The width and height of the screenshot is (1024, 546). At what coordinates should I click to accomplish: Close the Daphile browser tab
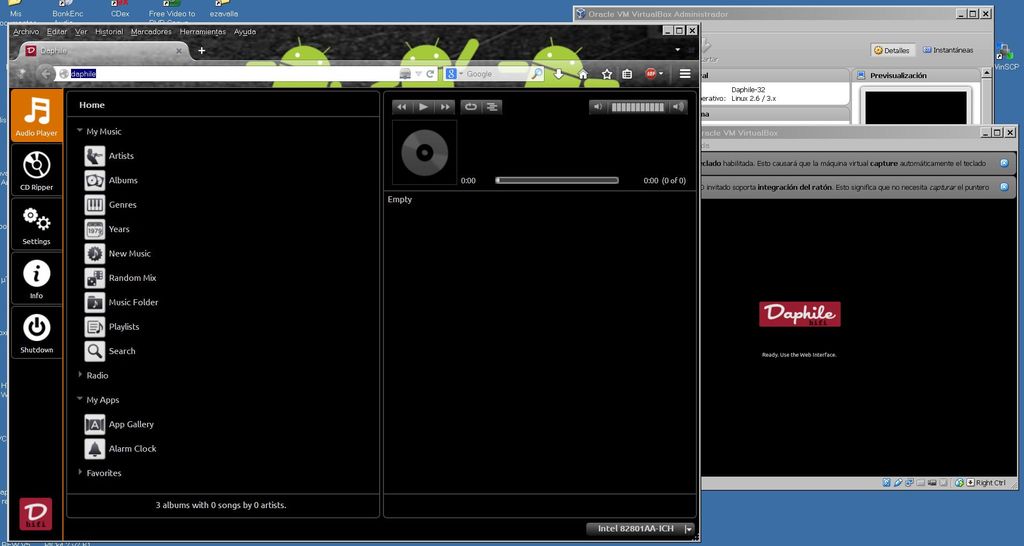(x=179, y=51)
